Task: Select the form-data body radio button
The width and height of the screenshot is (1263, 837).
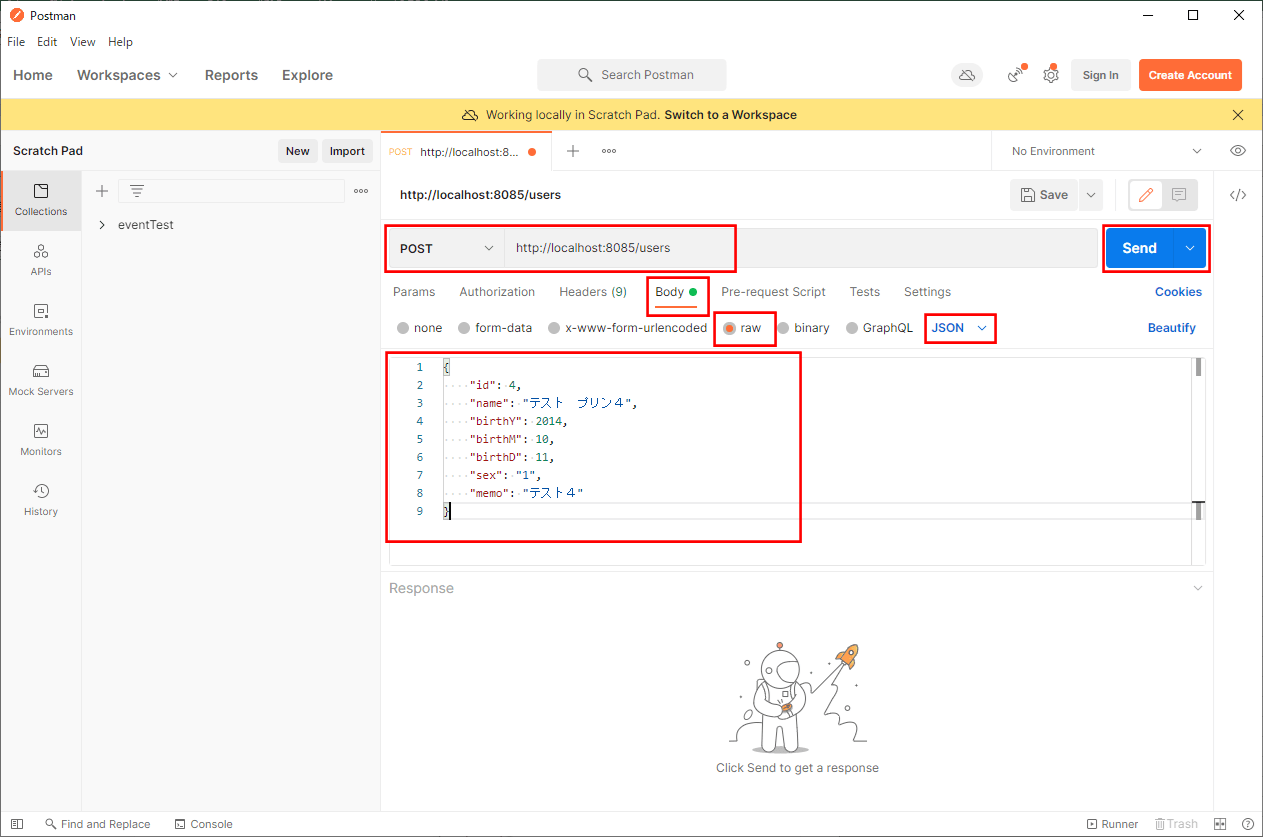Action: [x=464, y=328]
